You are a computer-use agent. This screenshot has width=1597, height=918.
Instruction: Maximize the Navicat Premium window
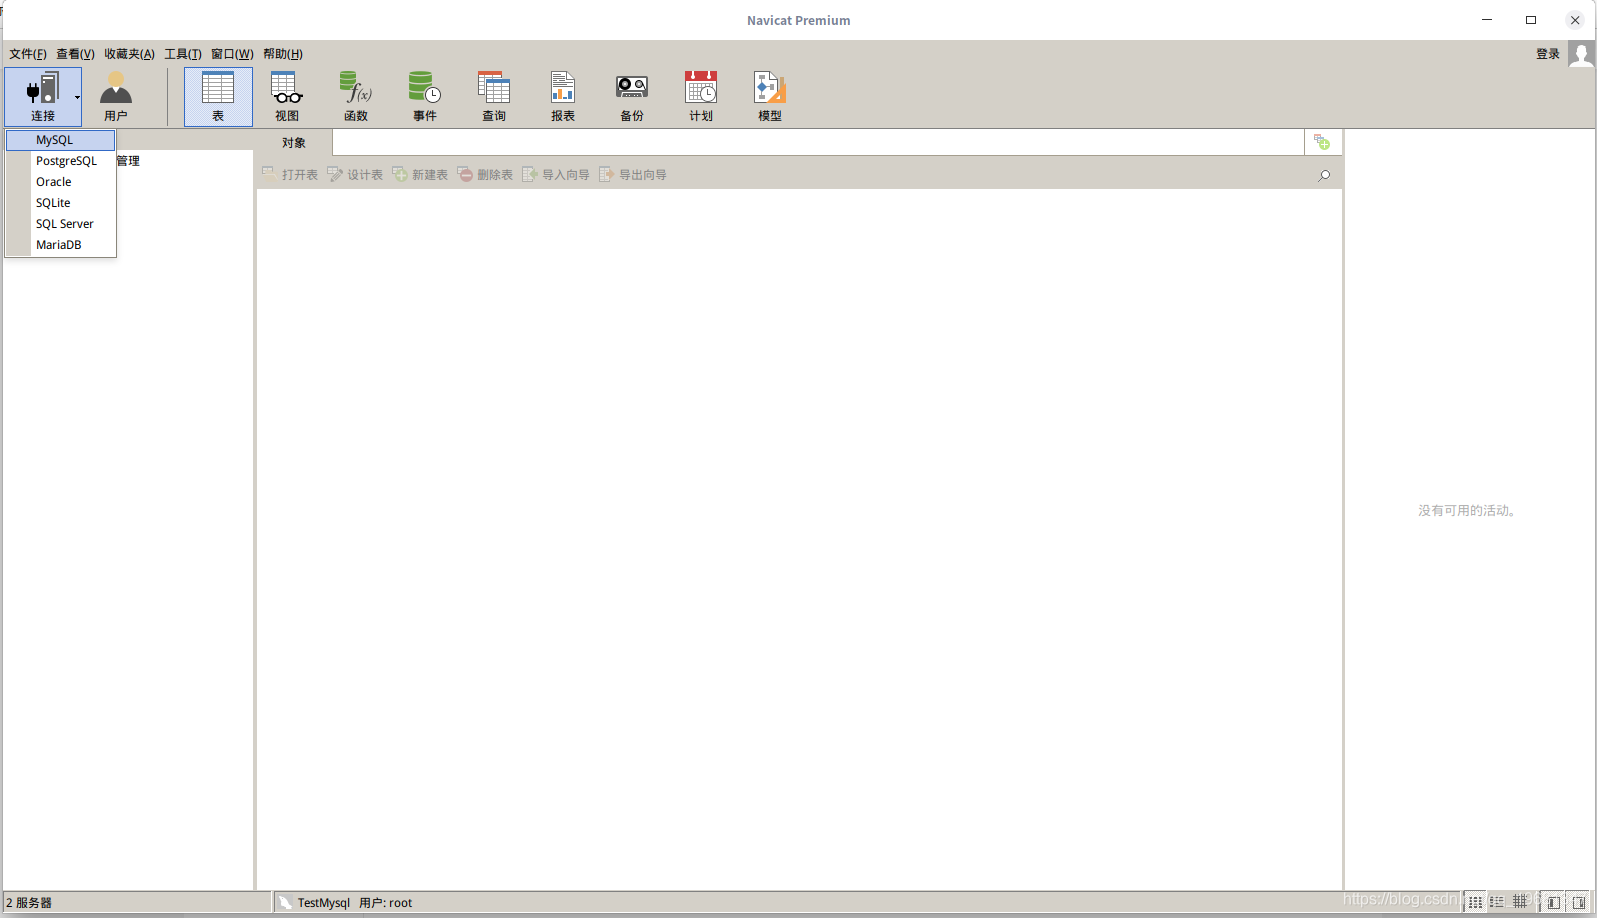[1531, 20]
